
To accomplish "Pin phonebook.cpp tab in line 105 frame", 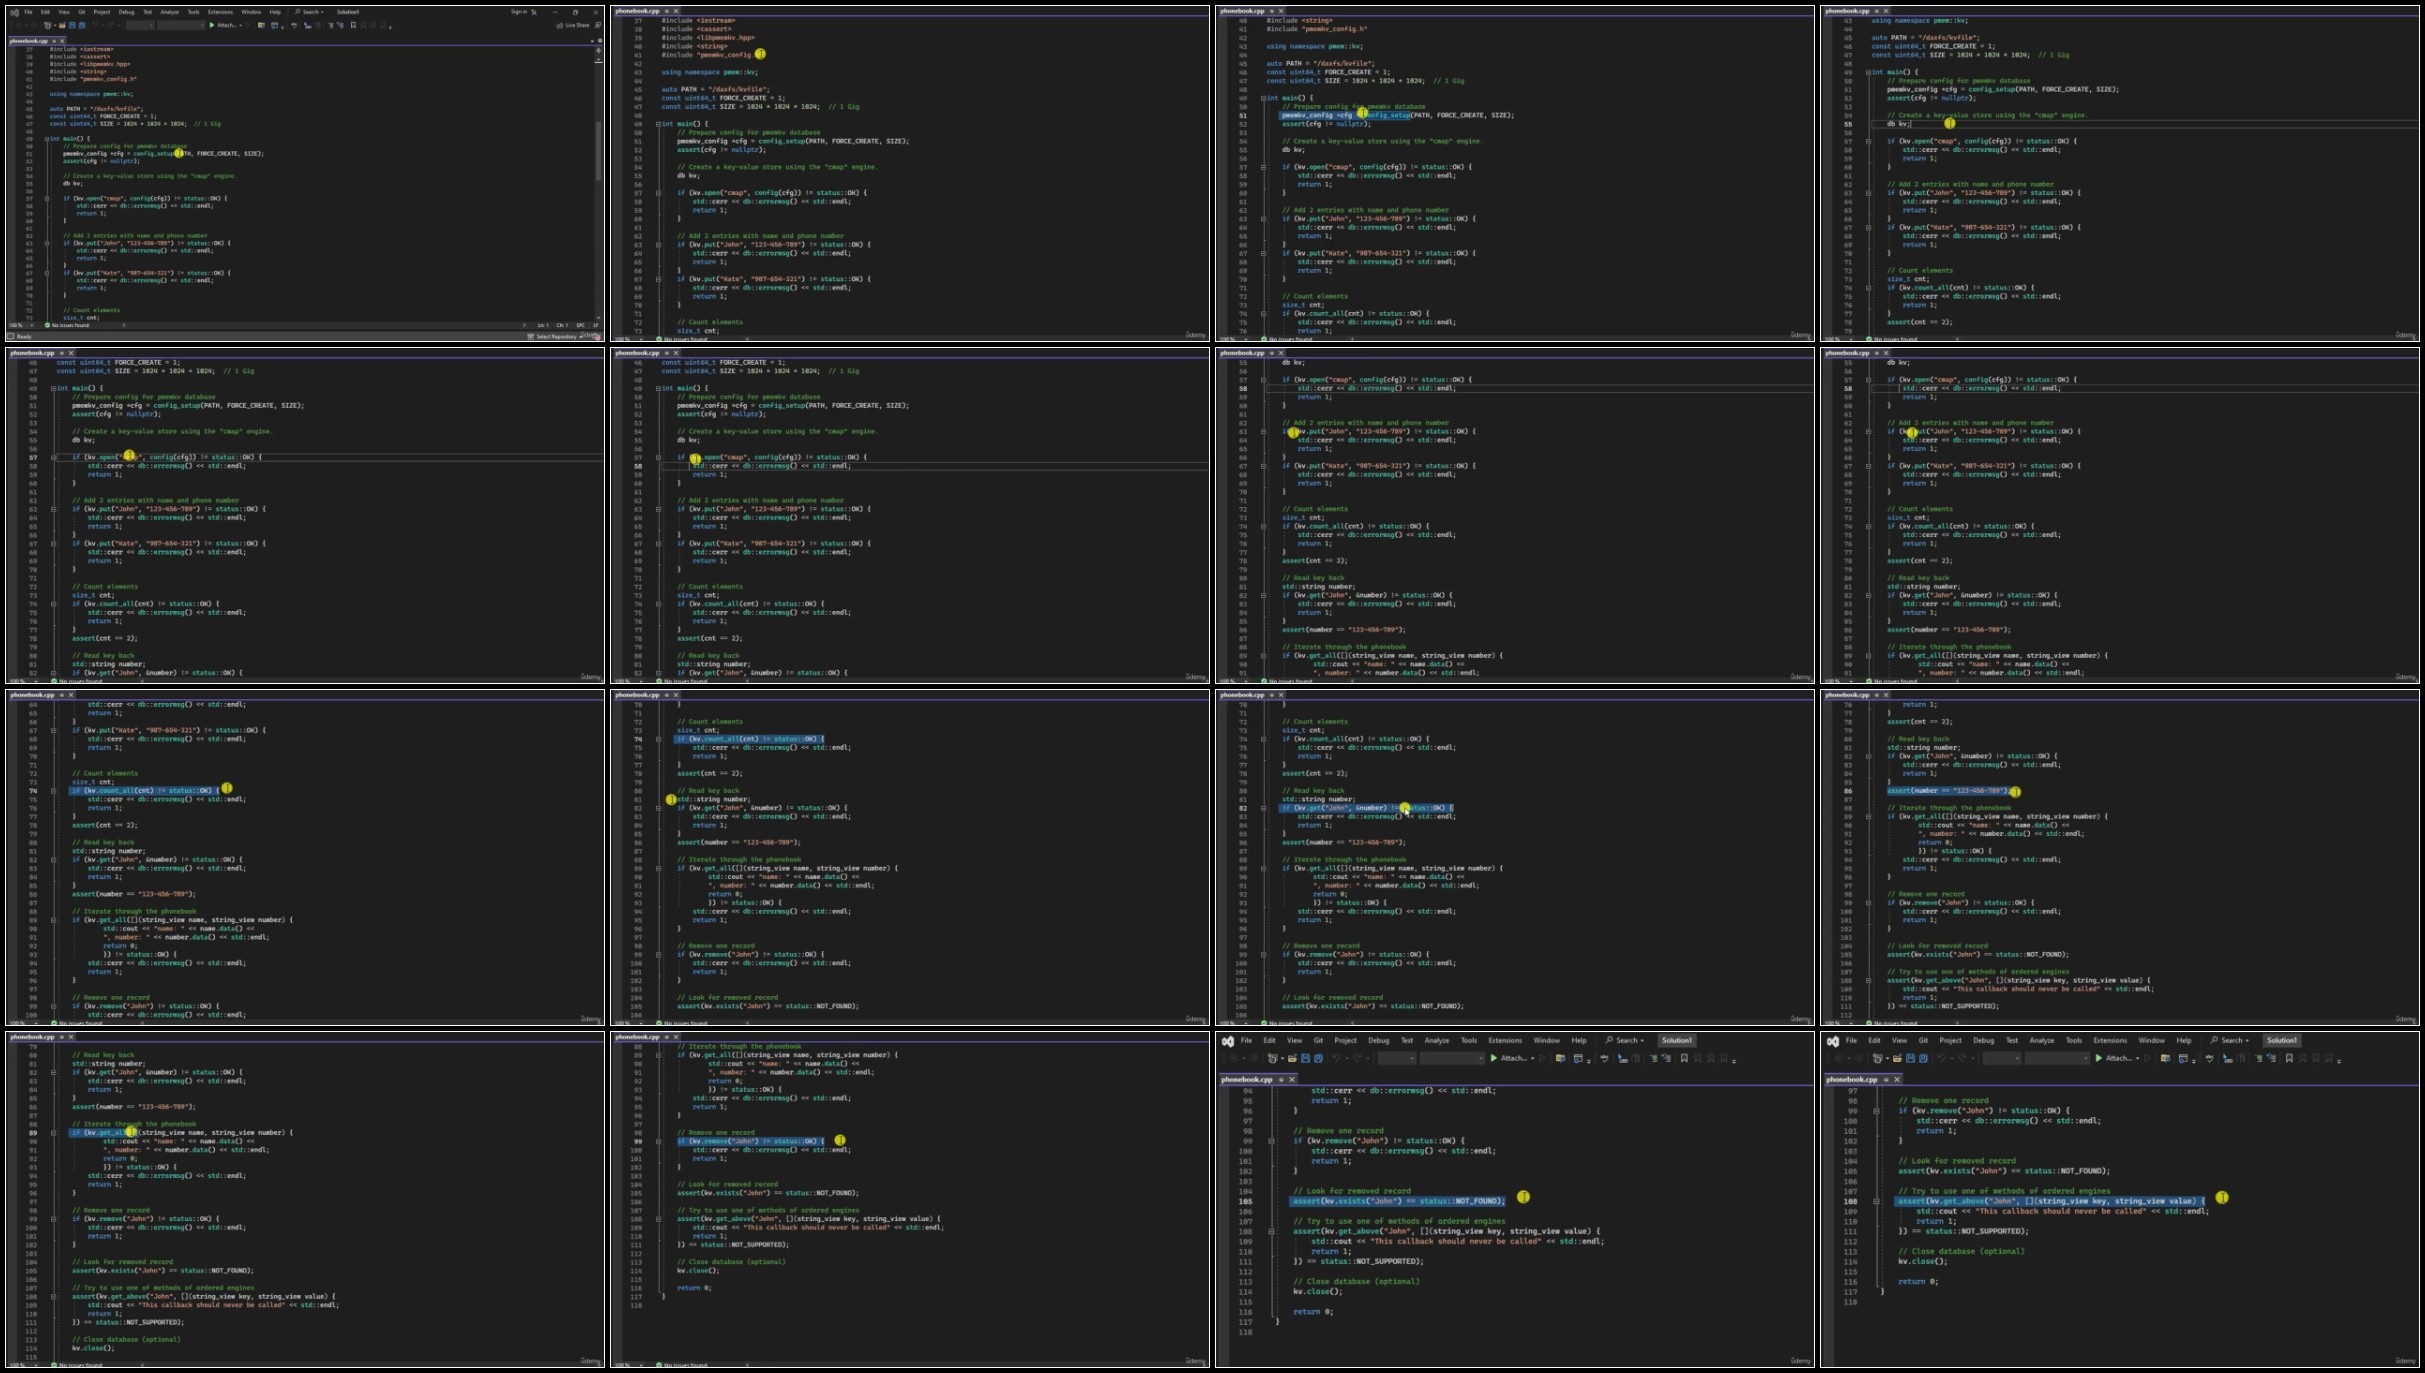I will (1281, 1080).
